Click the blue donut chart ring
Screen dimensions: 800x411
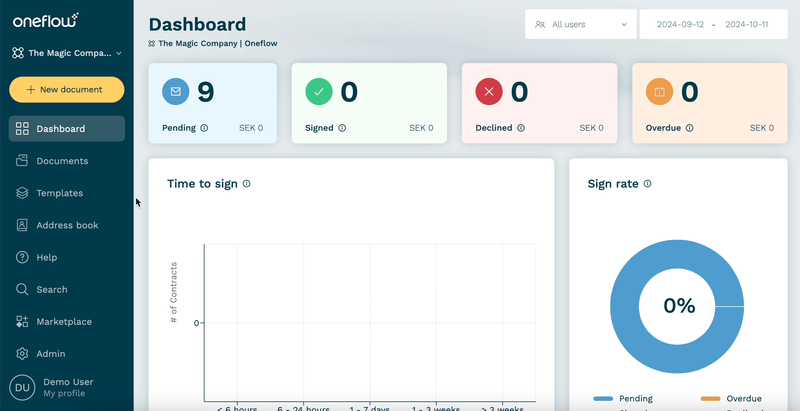(624, 306)
